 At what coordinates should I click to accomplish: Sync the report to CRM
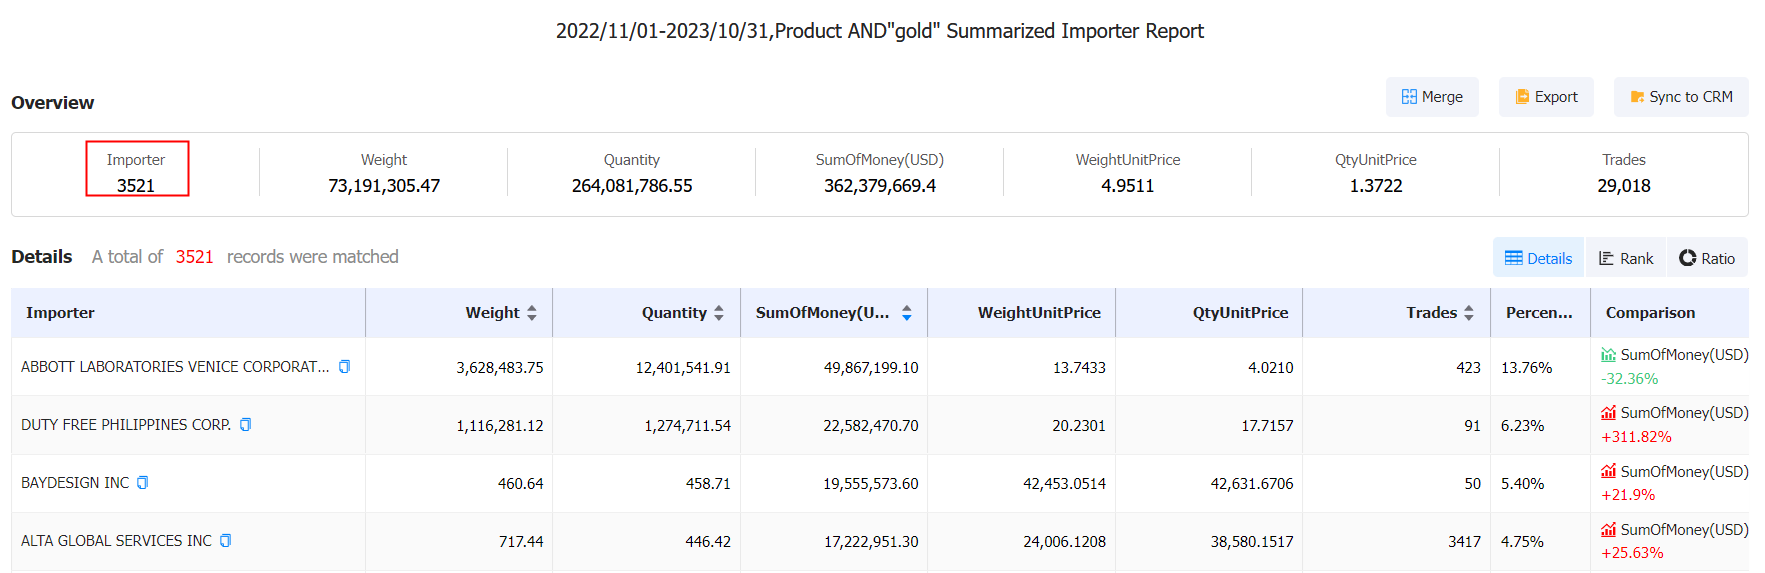click(x=1680, y=97)
